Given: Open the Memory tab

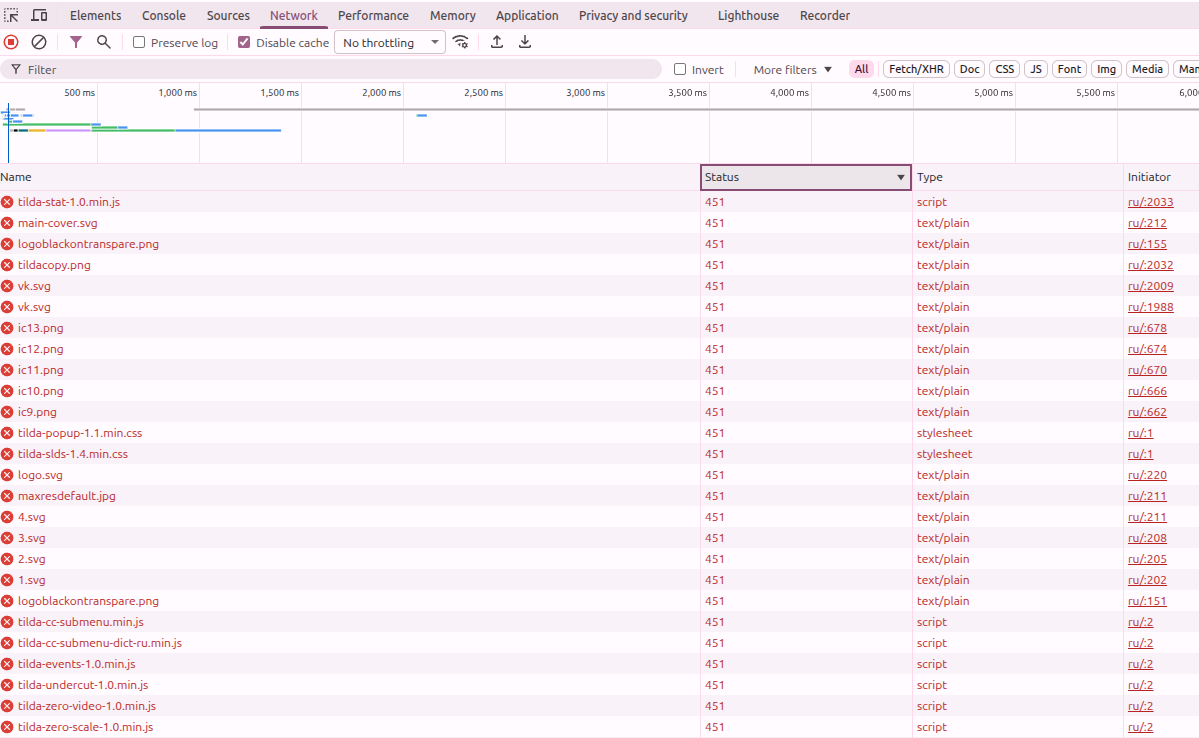Looking at the screenshot, I should click(x=453, y=15).
